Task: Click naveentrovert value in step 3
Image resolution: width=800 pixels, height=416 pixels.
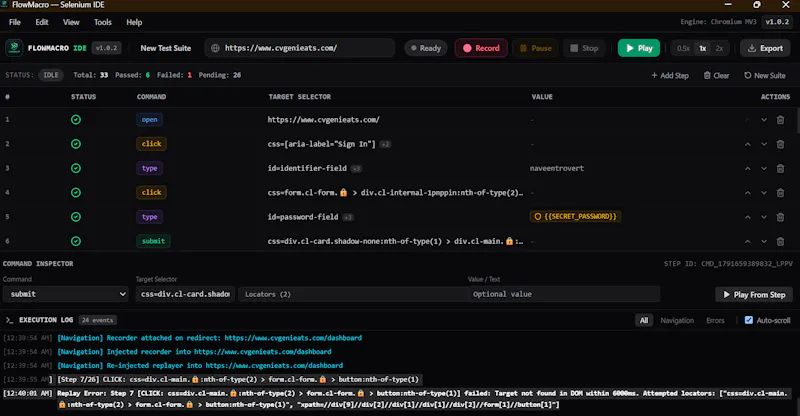Action: (557, 168)
